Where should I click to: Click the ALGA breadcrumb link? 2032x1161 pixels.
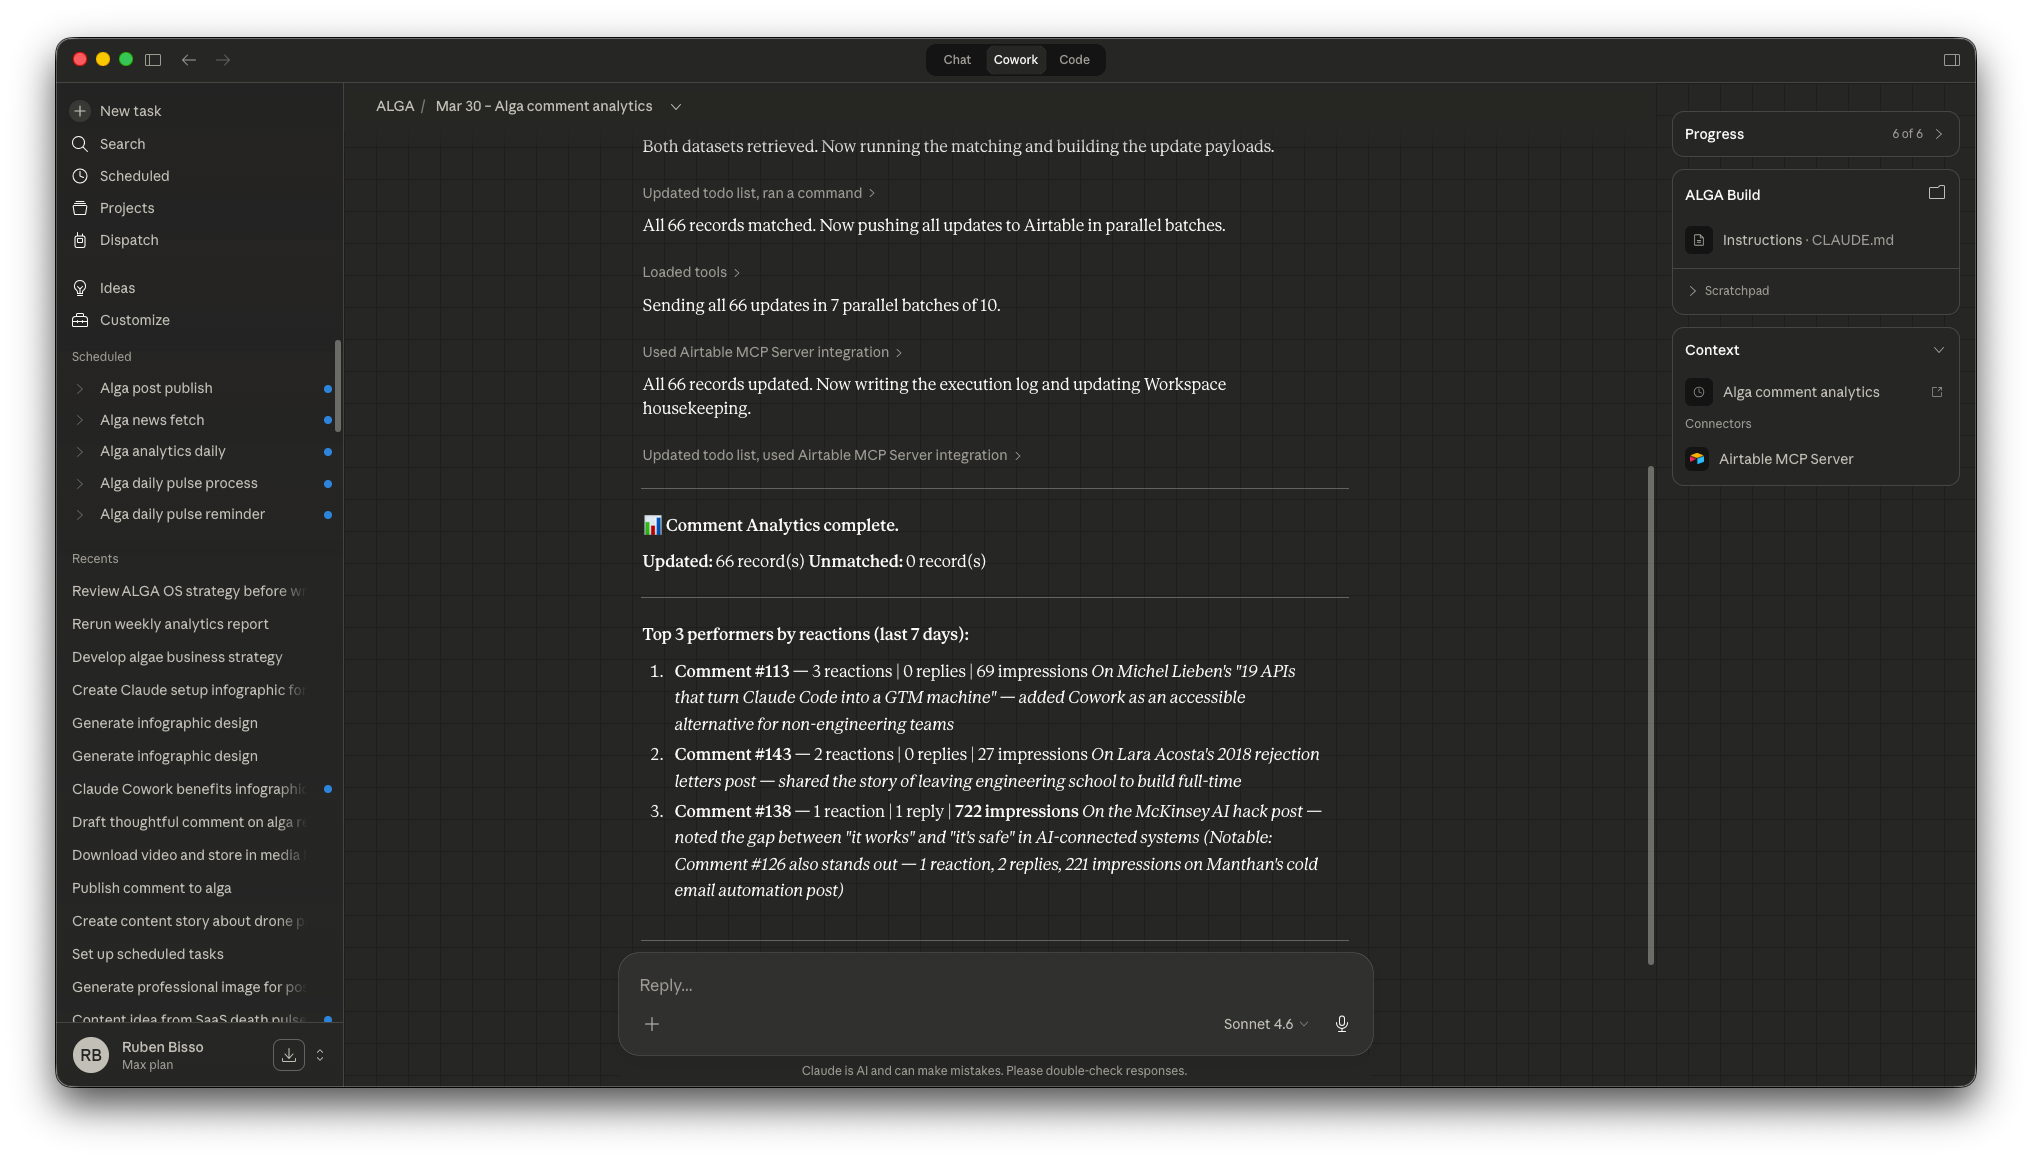(395, 106)
